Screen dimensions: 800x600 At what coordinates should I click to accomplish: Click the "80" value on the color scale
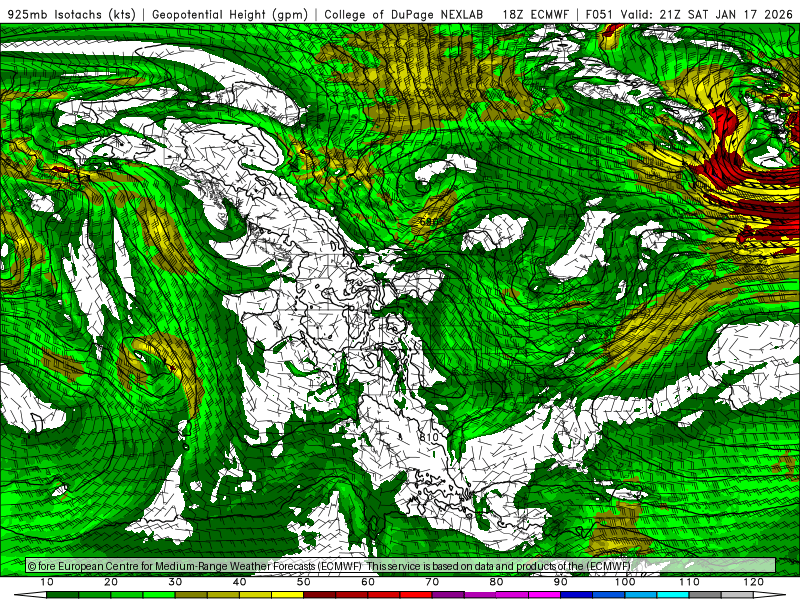[x=496, y=582]
